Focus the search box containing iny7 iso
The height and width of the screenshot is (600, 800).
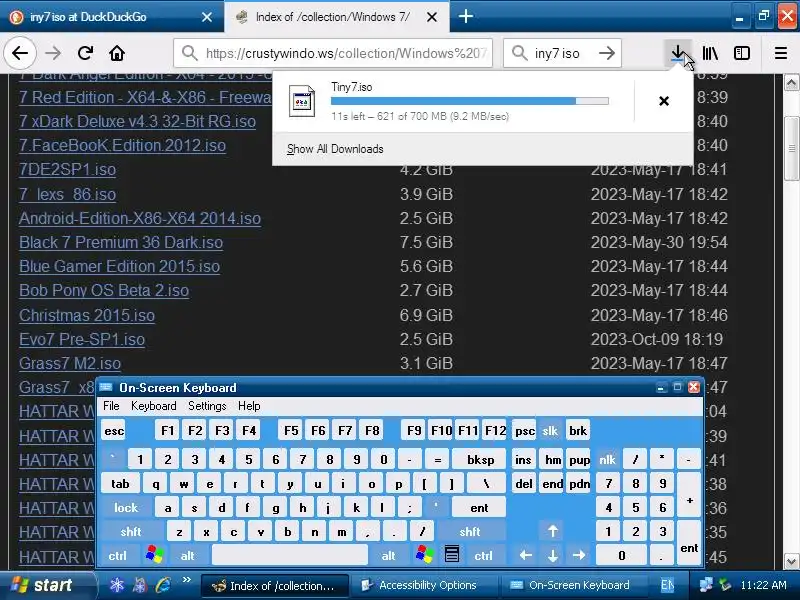tap(561, 53)
